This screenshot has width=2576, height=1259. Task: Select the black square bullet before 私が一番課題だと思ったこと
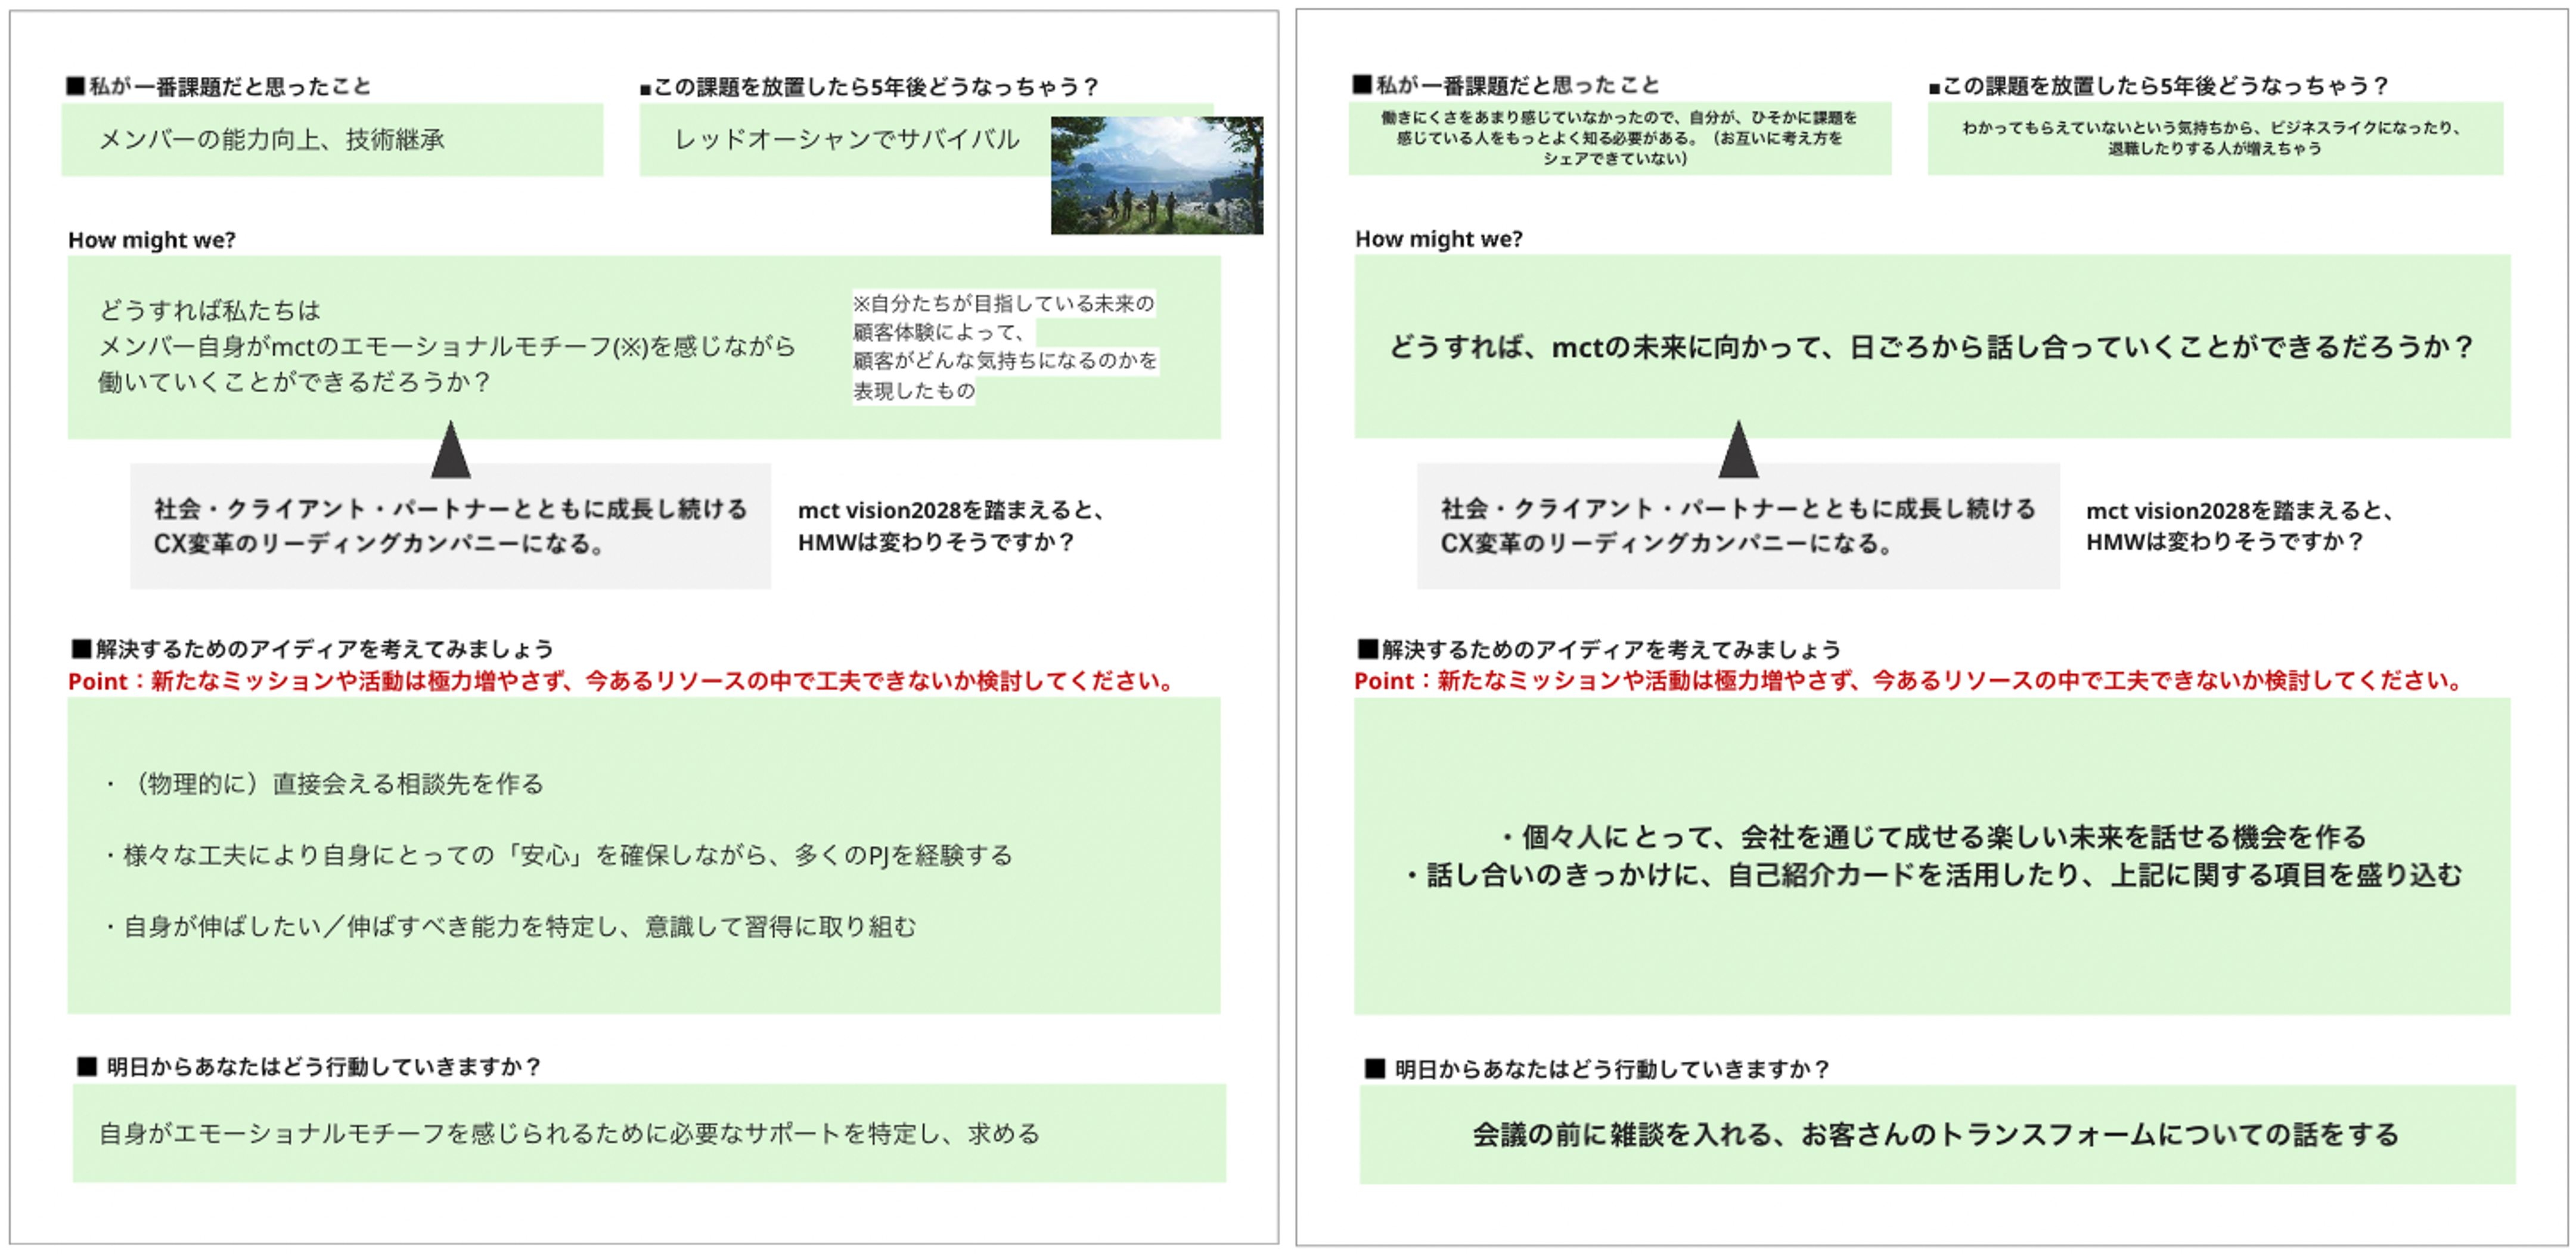click(75, 86)
